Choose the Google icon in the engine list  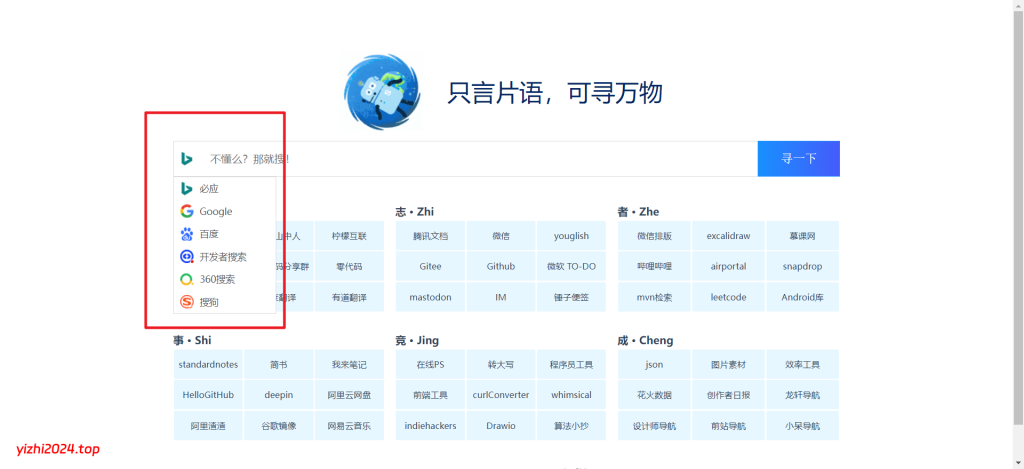click(187, 211)
